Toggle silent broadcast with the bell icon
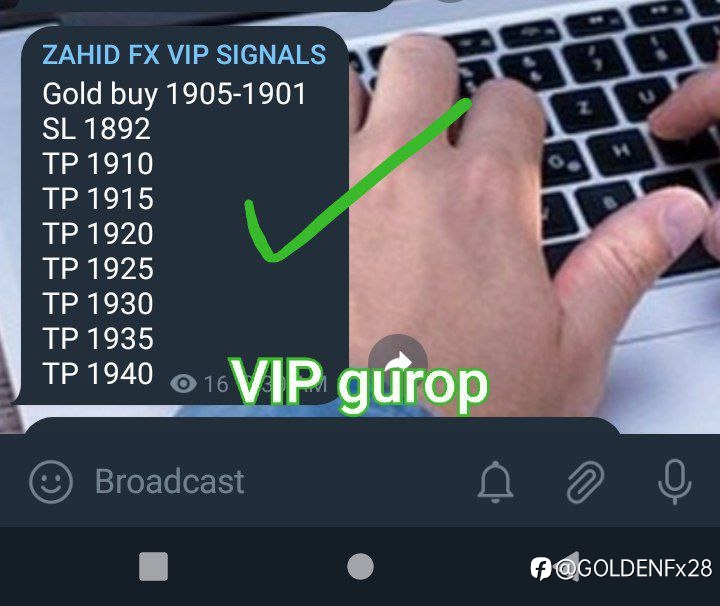Viewport: 720px width, 606px height. (495, 482)
